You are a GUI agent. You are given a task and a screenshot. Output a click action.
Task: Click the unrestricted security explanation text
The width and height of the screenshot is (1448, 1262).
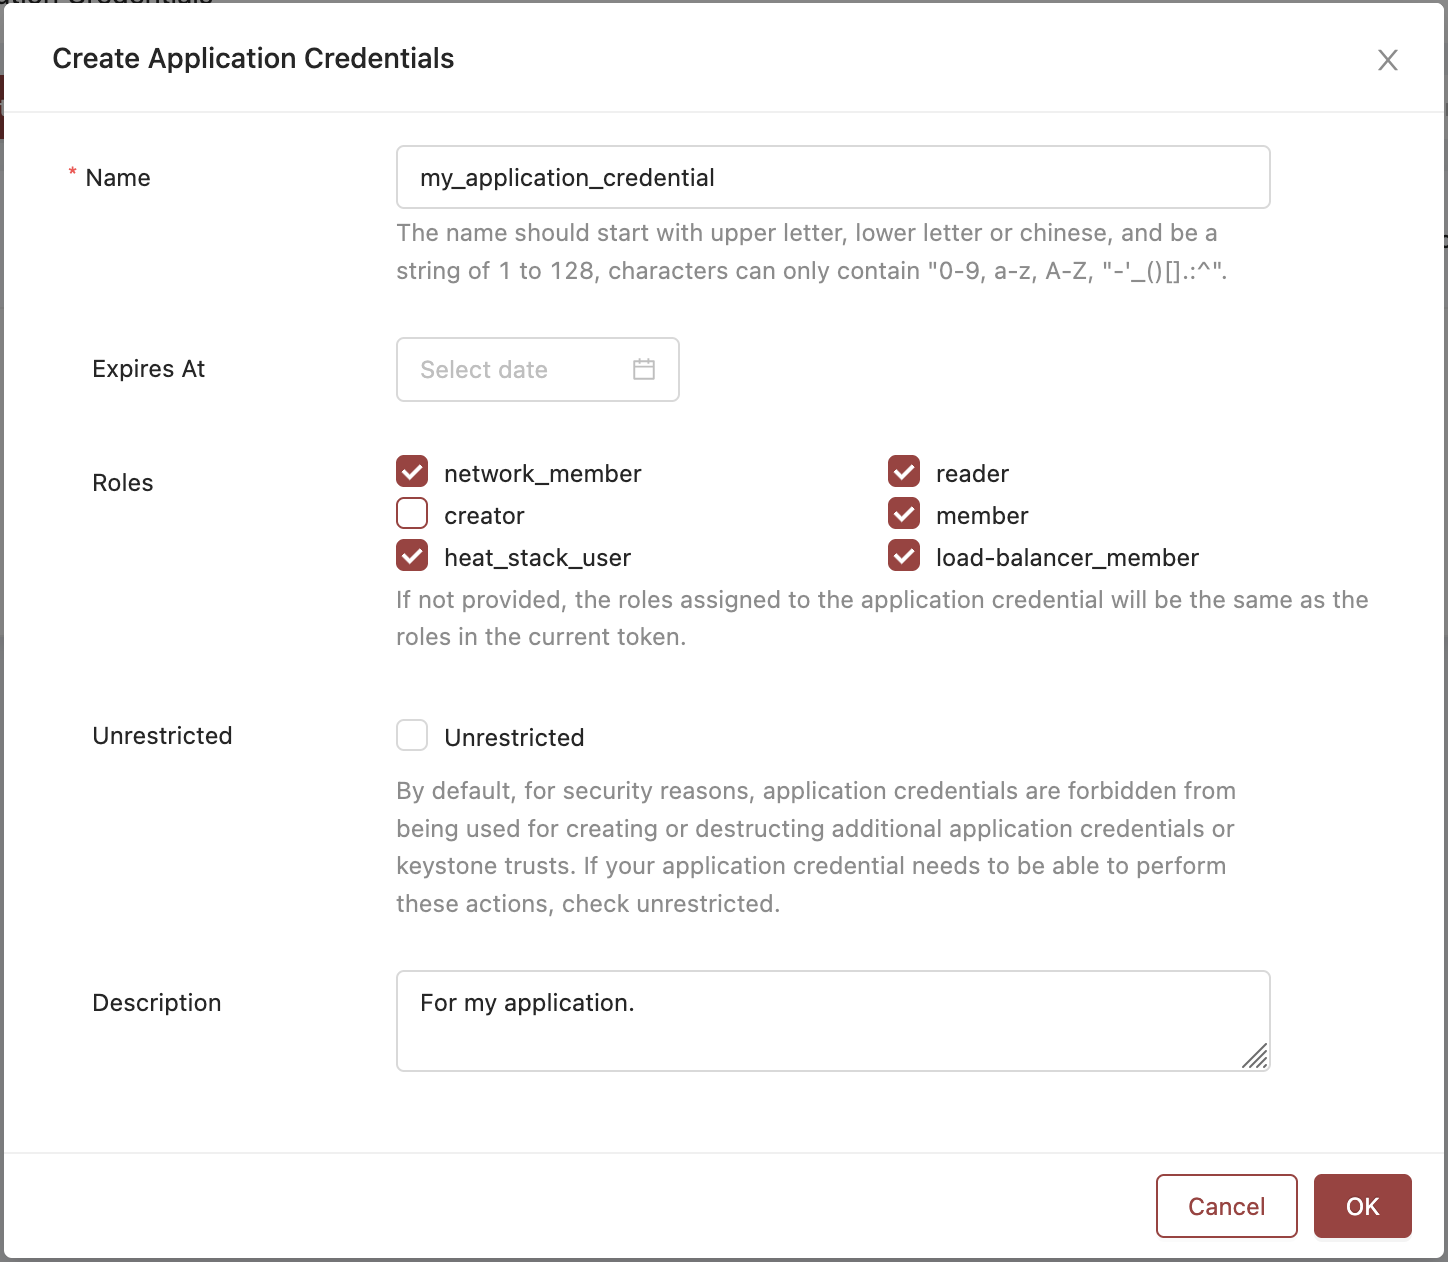[816, 847]
